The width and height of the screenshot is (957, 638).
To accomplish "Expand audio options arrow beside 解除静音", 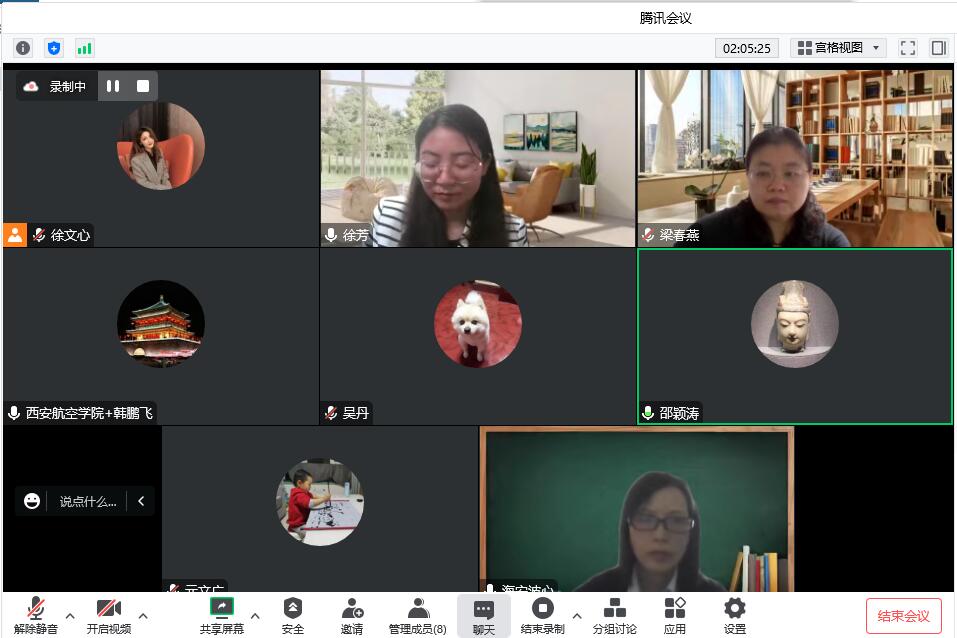I will click(70, 615).
